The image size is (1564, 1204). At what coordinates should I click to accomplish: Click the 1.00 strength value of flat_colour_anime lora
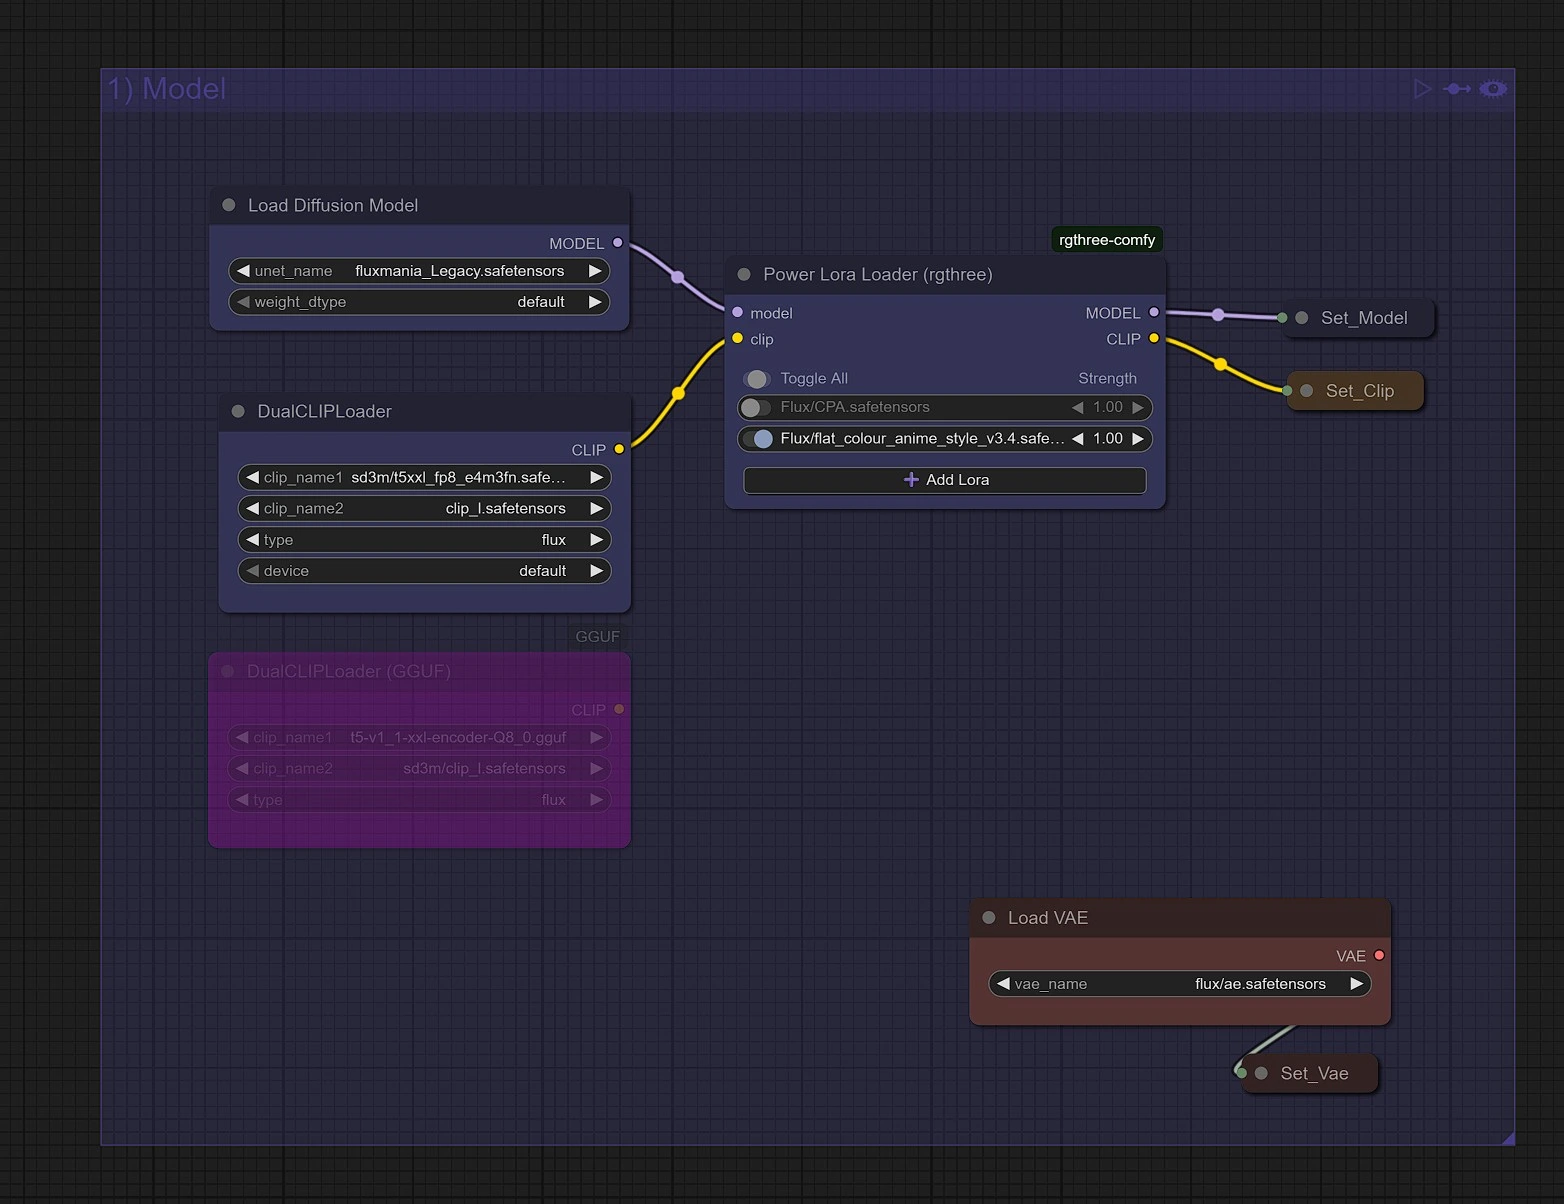point(1108,439)
